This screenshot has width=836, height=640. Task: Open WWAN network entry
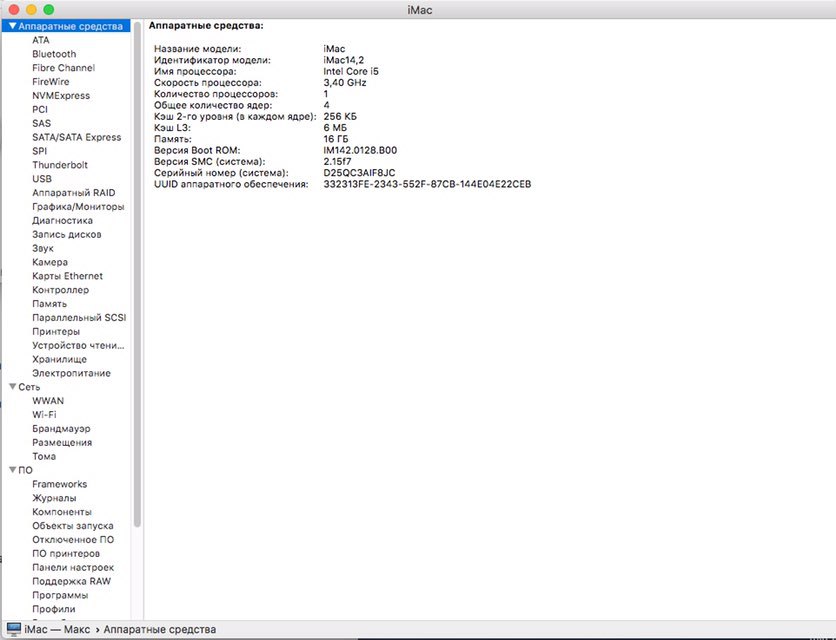(x=48, y=401)
